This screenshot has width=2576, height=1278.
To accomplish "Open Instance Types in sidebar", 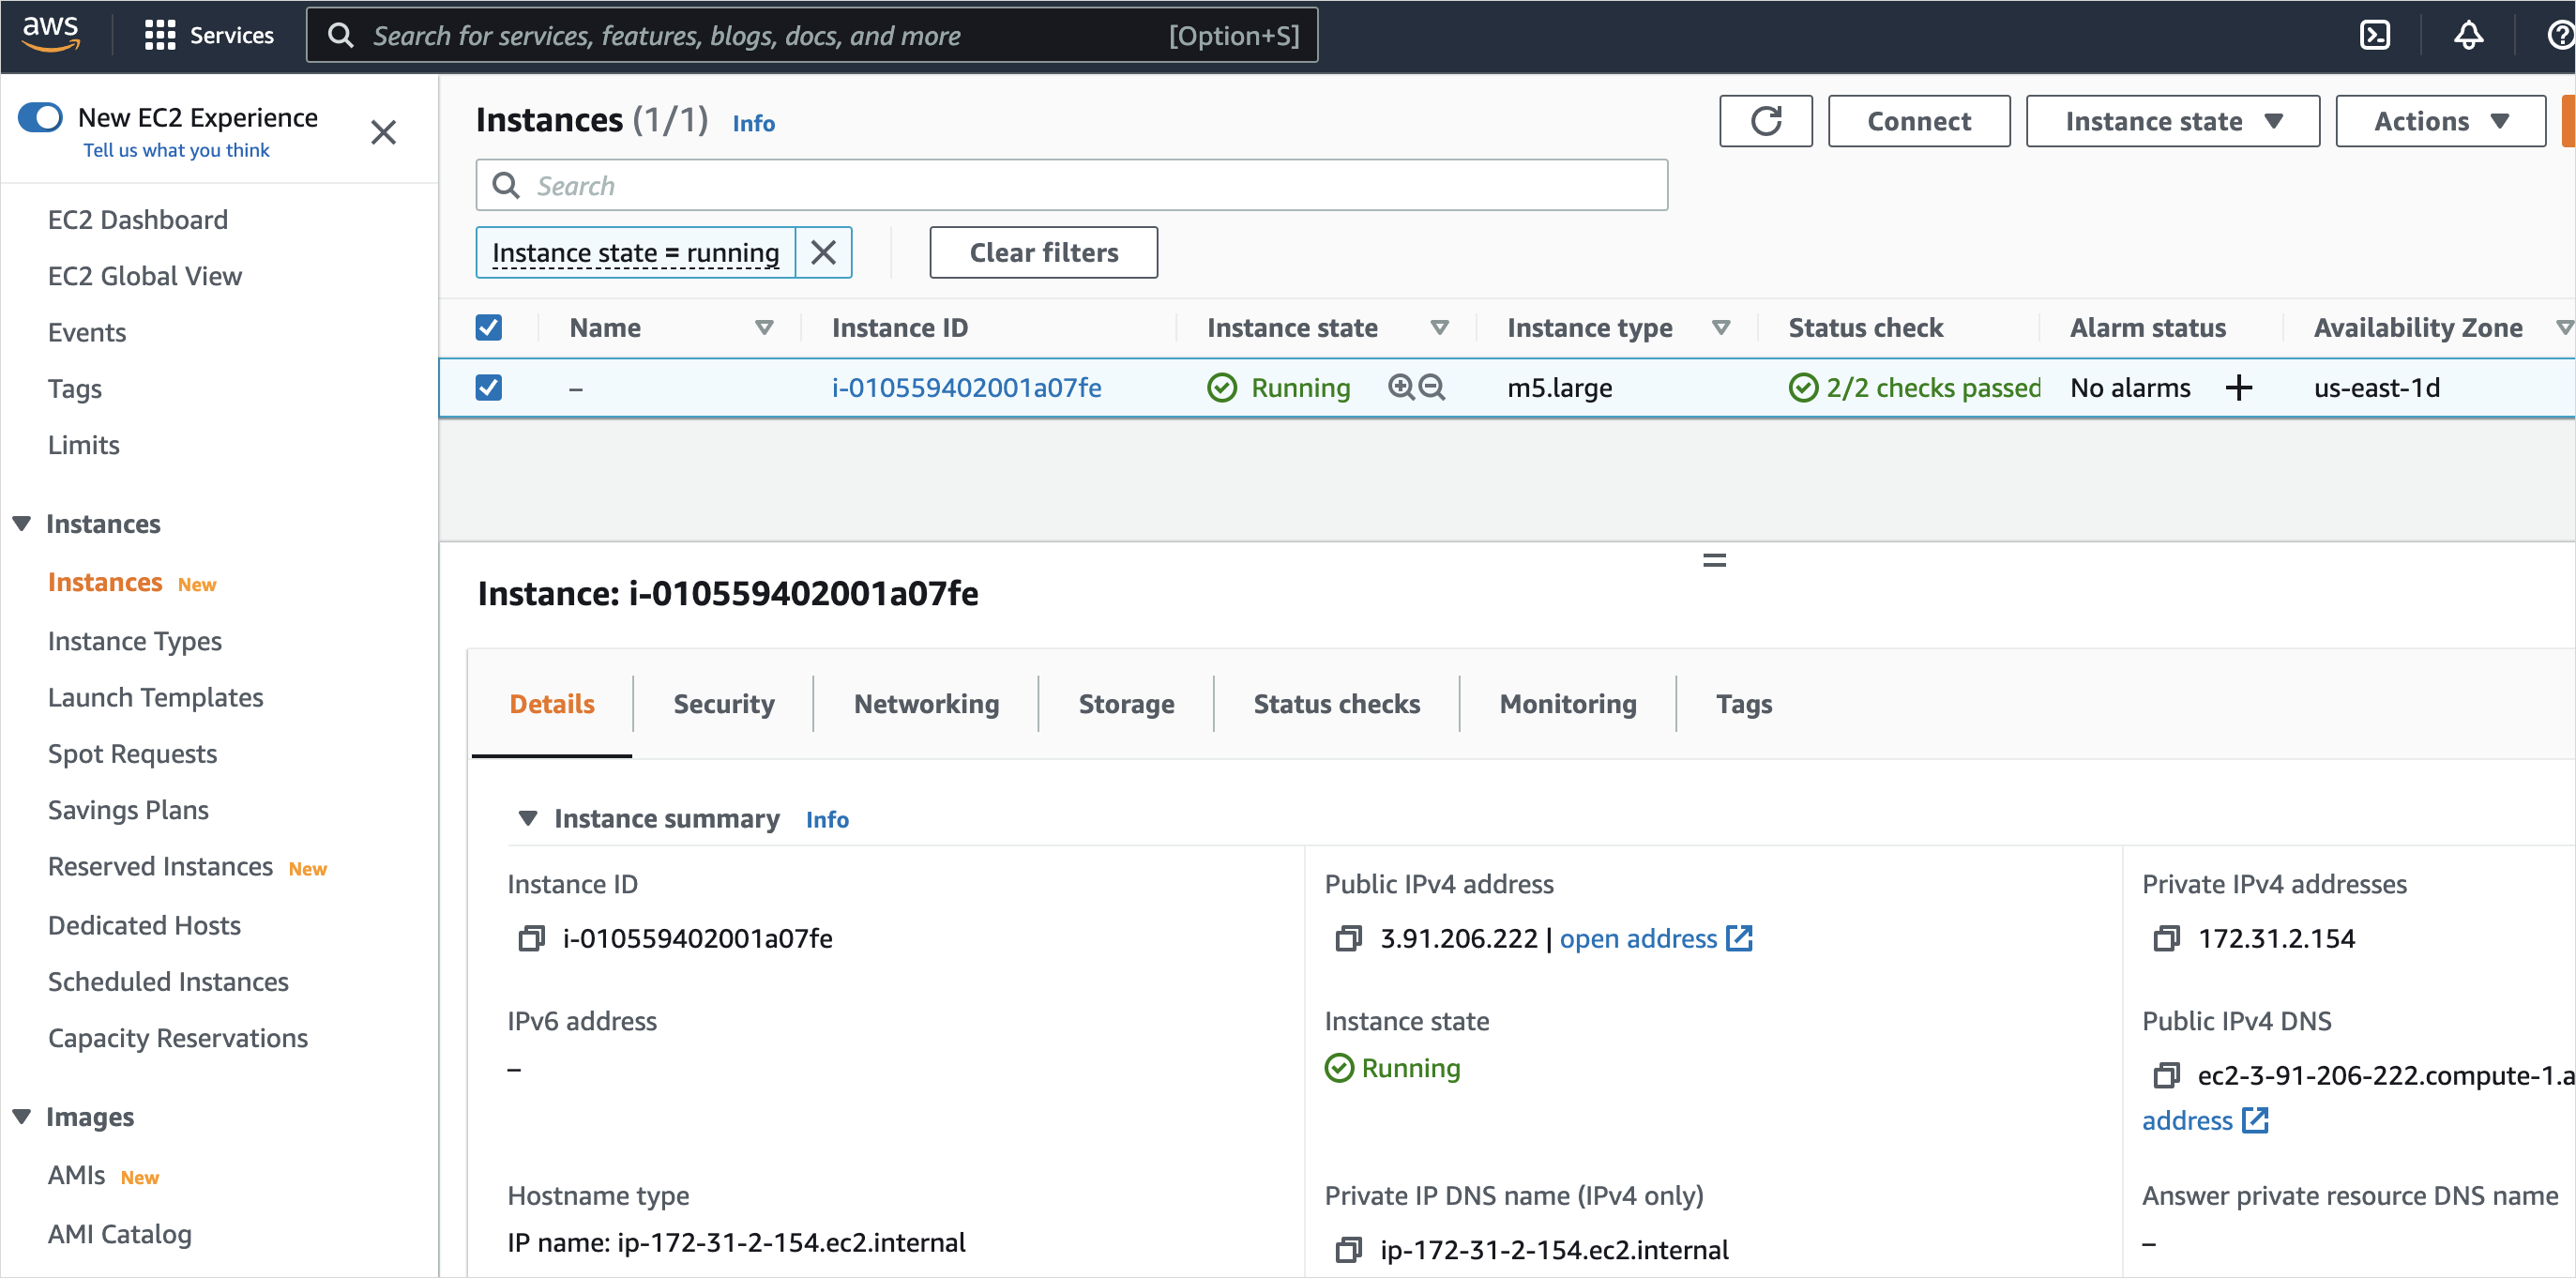I will click(134, 641).
